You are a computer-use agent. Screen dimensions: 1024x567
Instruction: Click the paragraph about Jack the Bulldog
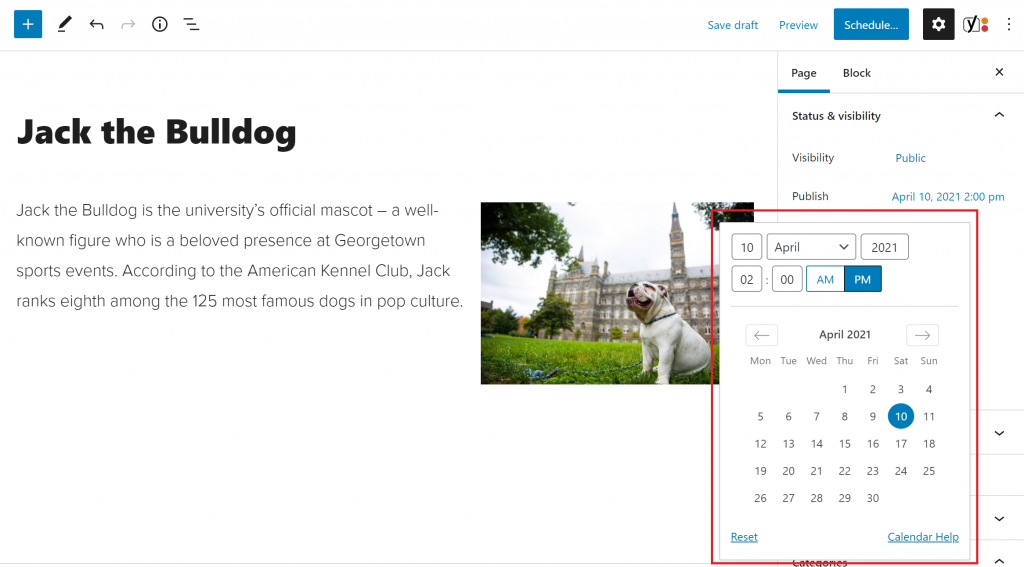pos(240,255)
